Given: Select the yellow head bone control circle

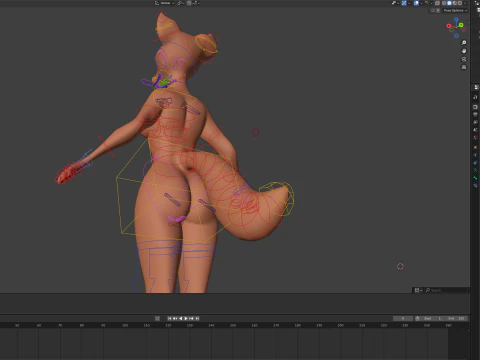Looking at the screenshot, I should [206, 45].
